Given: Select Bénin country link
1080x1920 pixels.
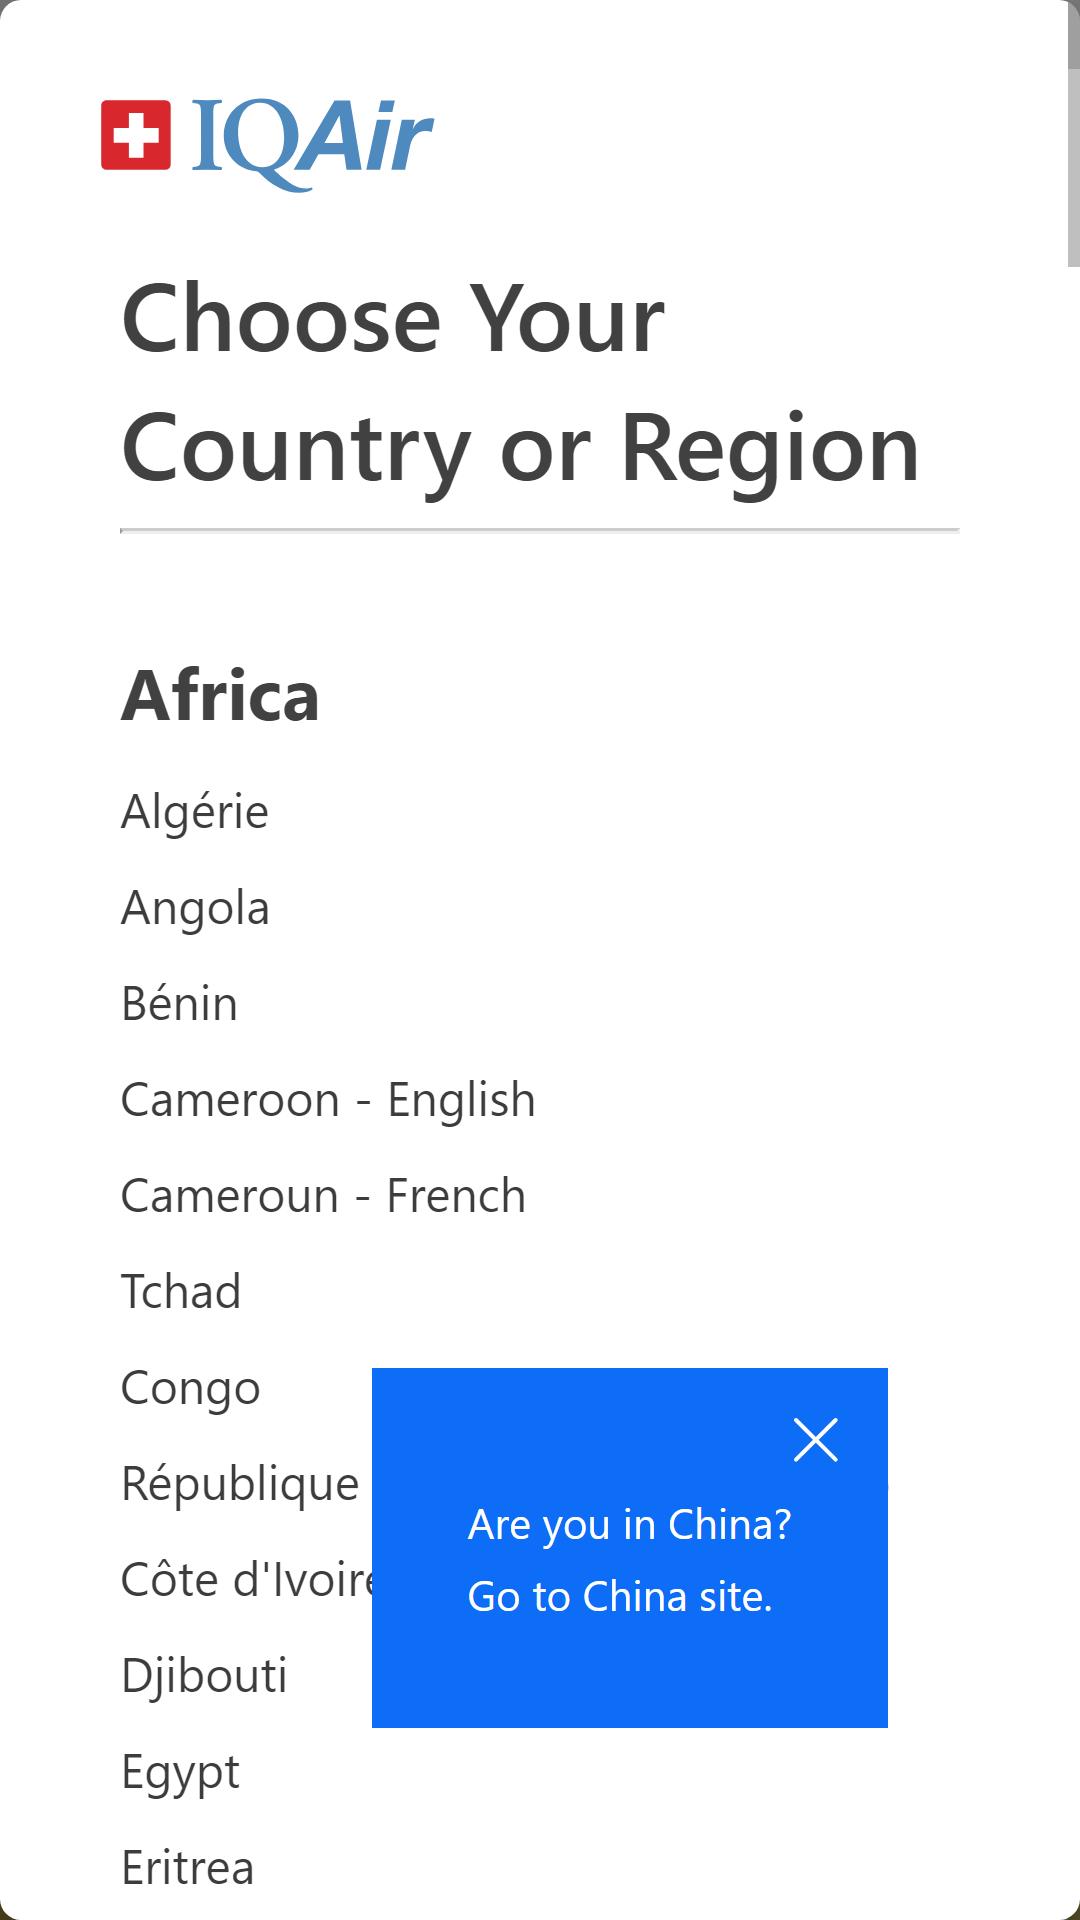Looking at the screenshot, I should coord(179,1003).
